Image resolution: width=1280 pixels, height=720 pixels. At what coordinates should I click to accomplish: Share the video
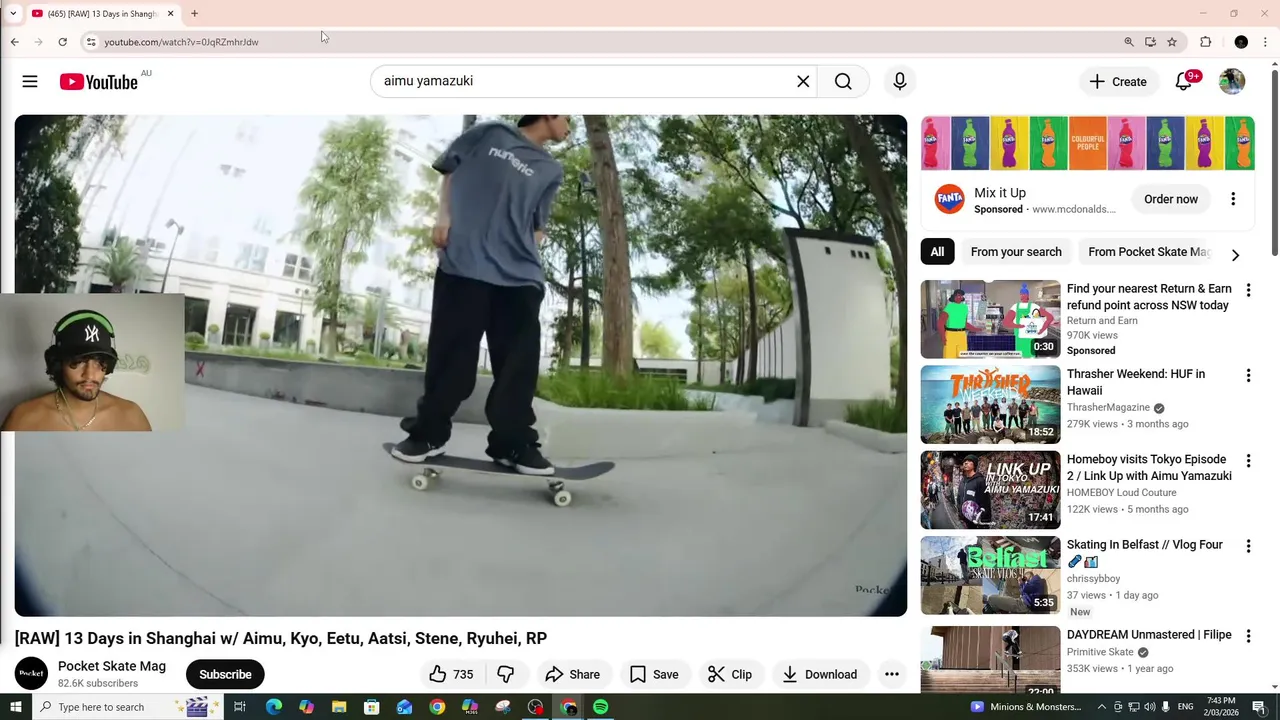[573, 674]
